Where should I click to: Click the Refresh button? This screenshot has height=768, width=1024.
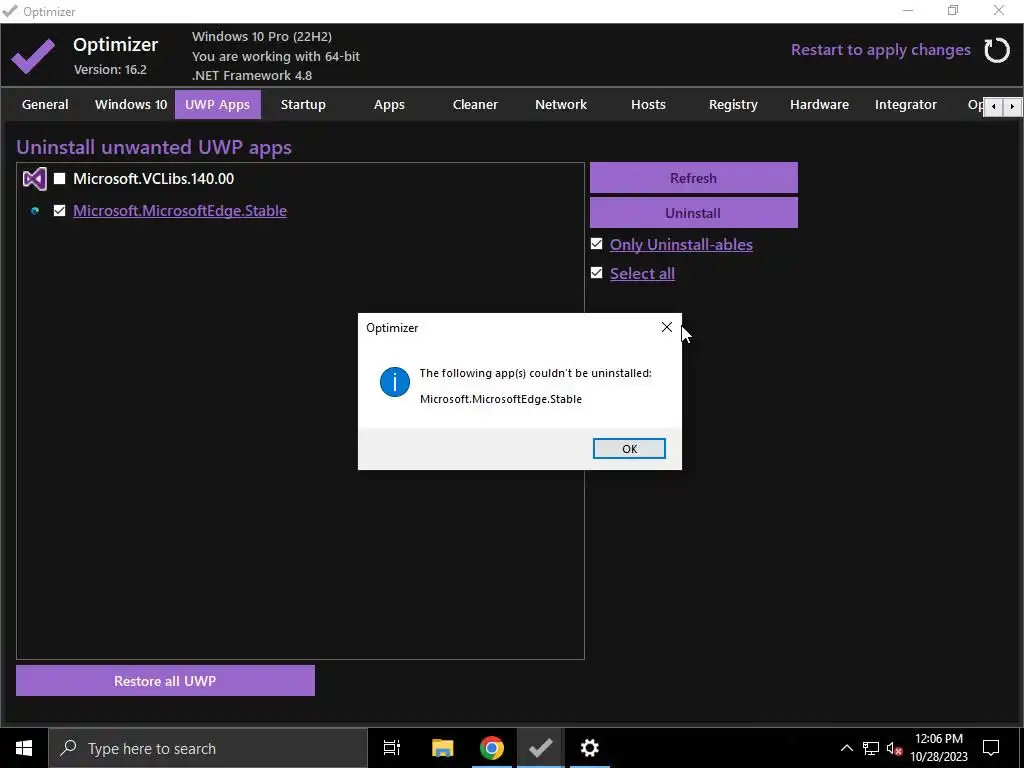click(x=694, y=178)
